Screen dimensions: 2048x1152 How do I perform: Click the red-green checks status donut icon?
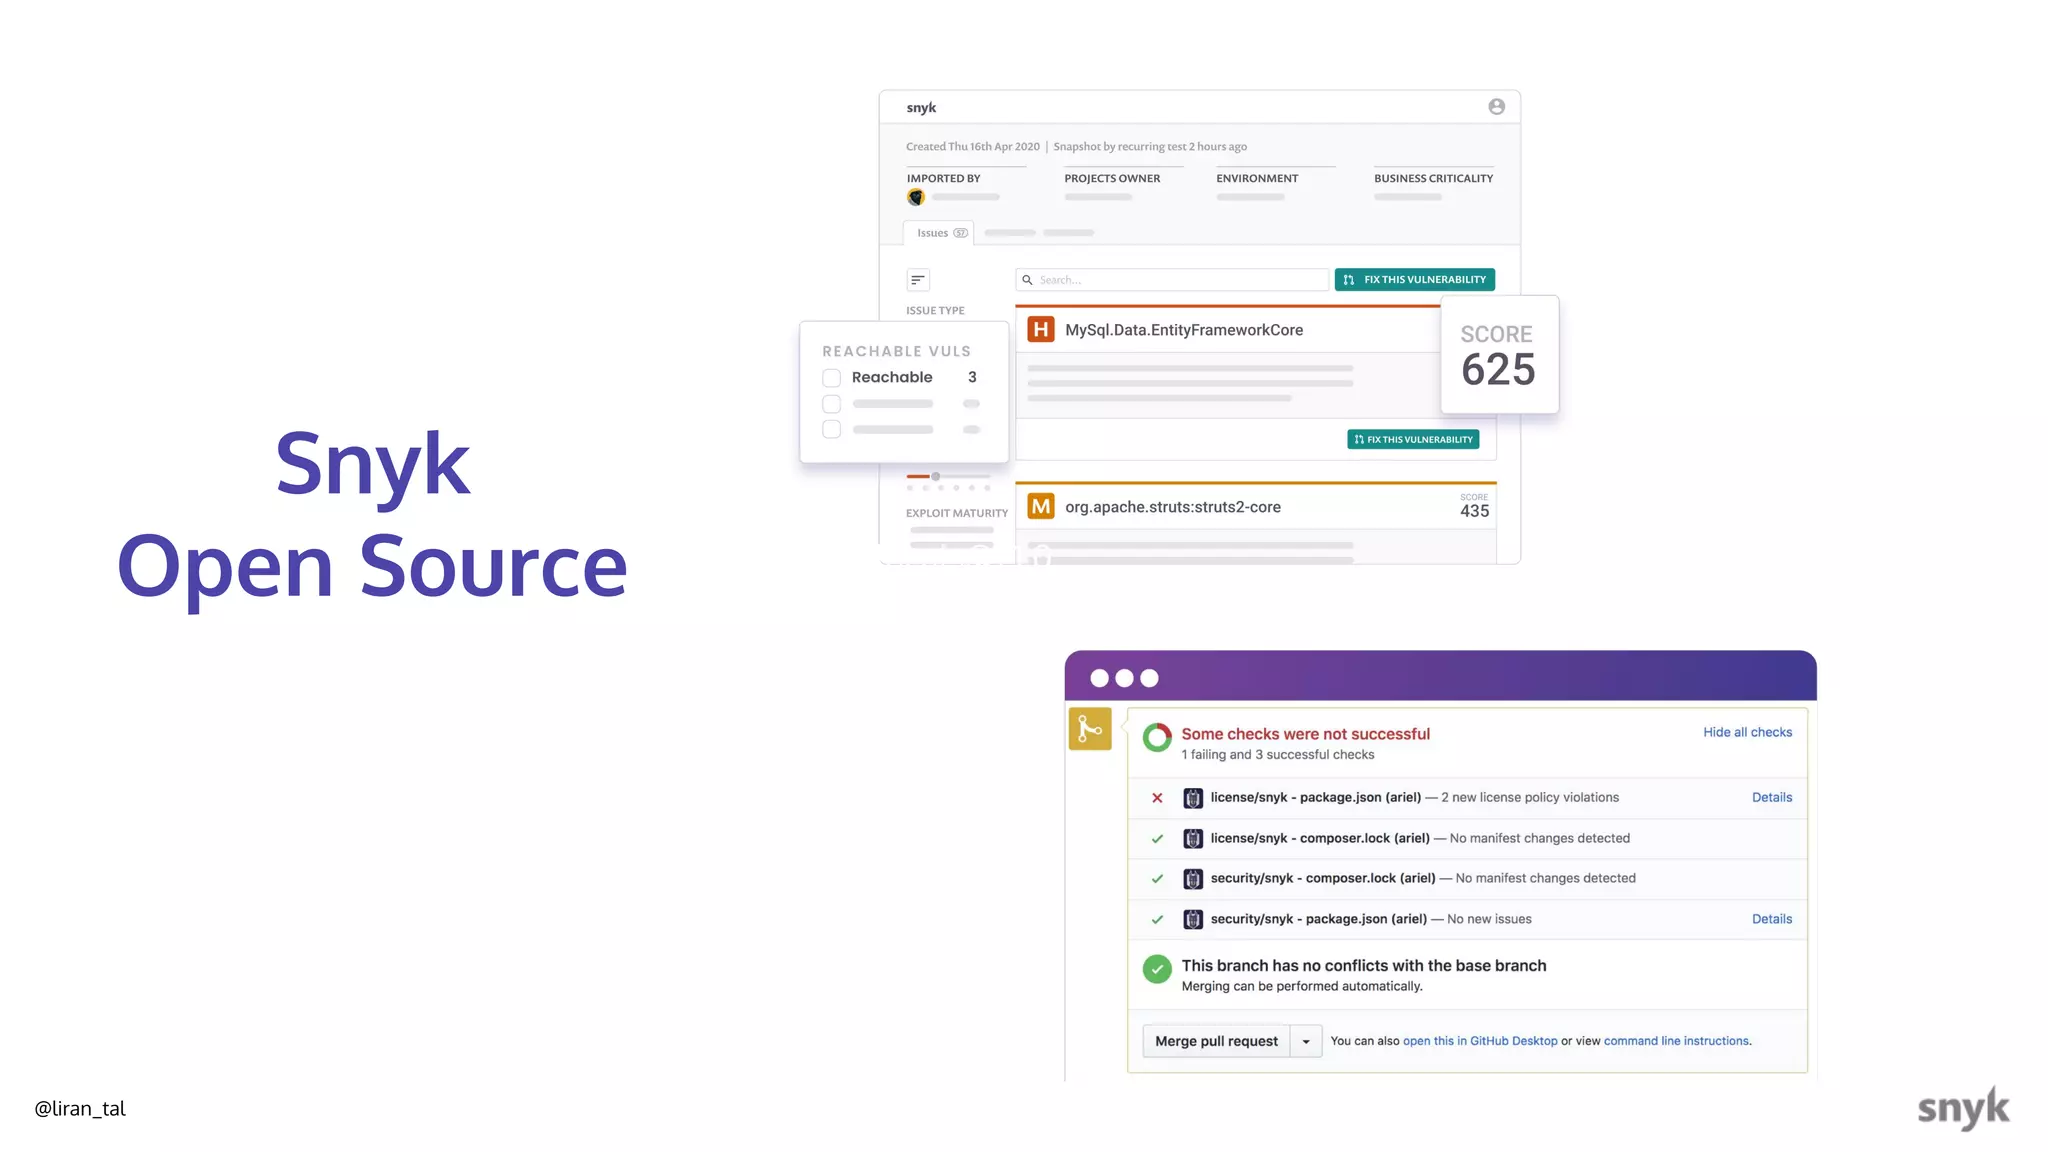(1157, 738)
